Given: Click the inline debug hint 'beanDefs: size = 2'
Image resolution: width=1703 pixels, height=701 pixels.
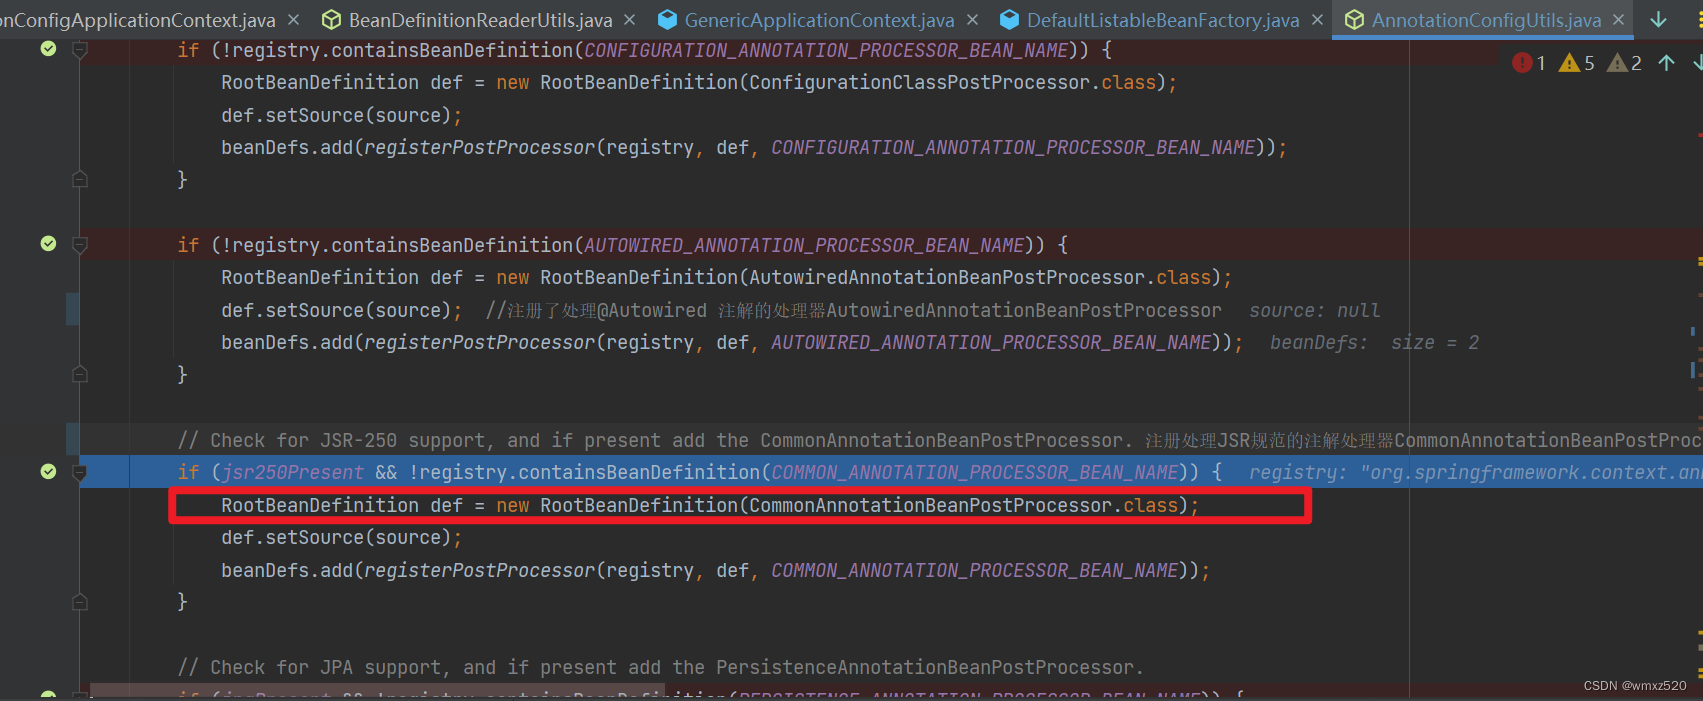Looking at the screenshot, I should coord(1374,342).
